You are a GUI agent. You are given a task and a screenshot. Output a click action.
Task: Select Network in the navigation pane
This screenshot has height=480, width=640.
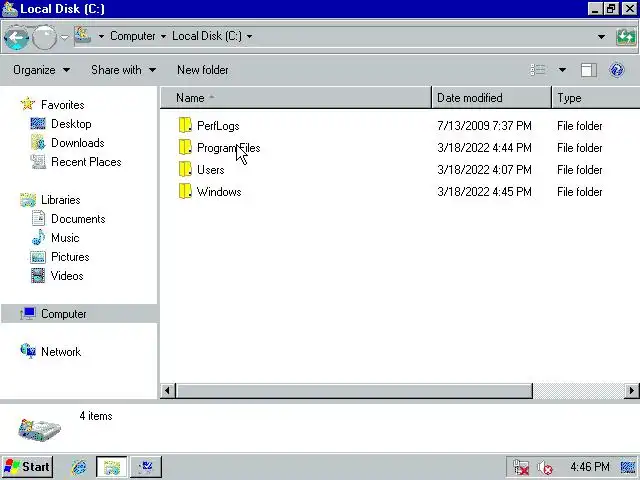[x=61, y=352]
